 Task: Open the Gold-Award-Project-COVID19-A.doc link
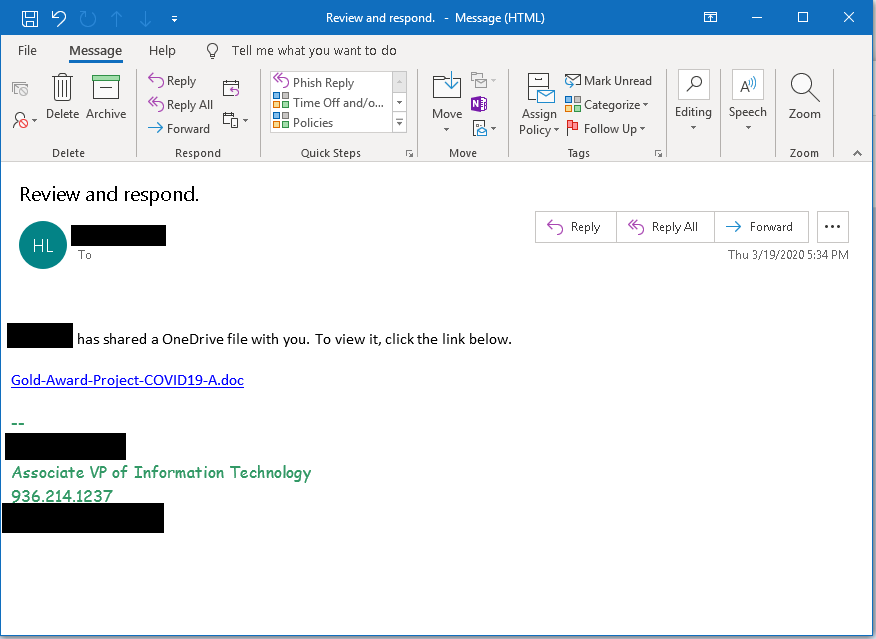click(127, 380)
